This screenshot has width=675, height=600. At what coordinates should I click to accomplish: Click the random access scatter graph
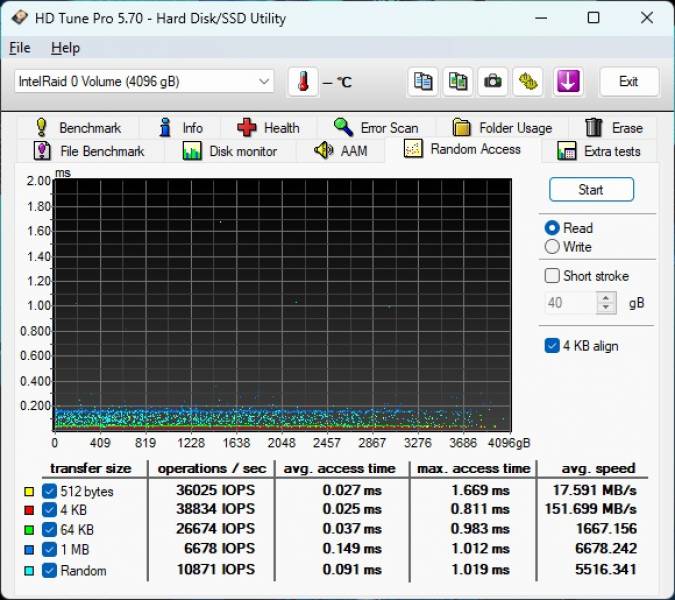(x=282, y=305)
